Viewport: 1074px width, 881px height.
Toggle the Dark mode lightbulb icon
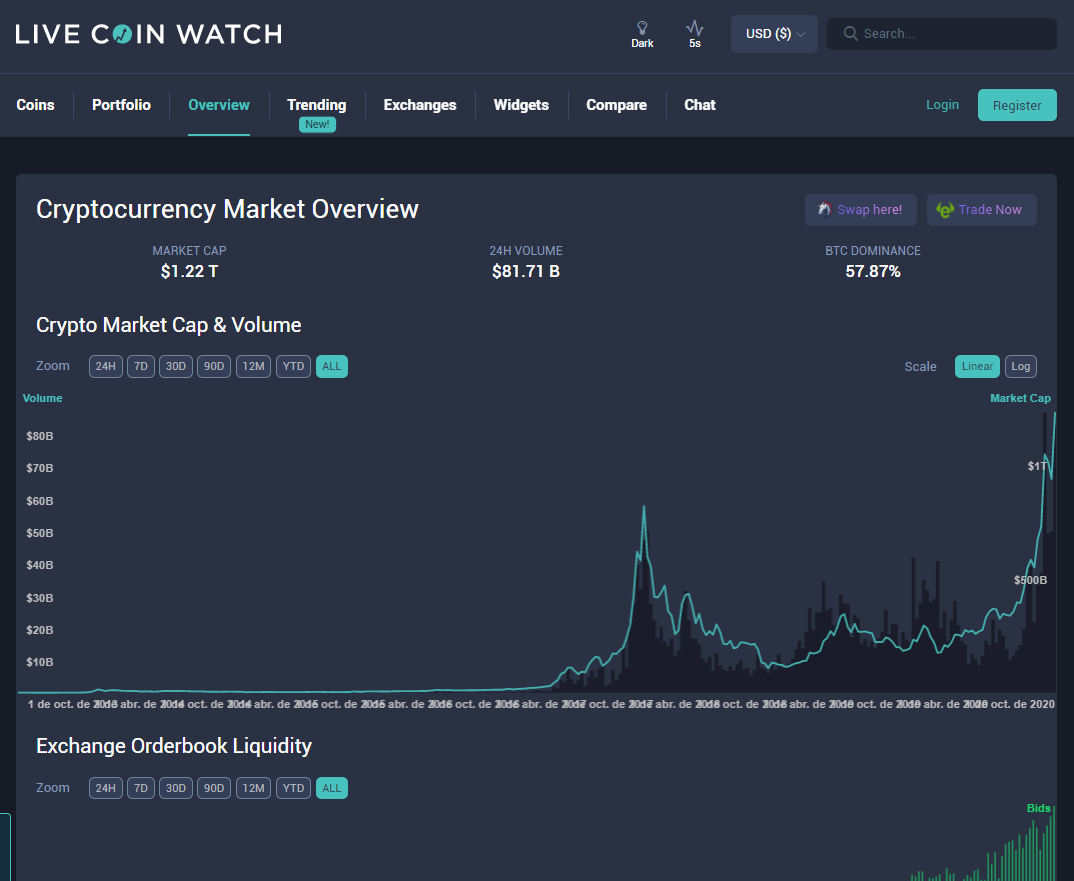click(x=642, y=28)
